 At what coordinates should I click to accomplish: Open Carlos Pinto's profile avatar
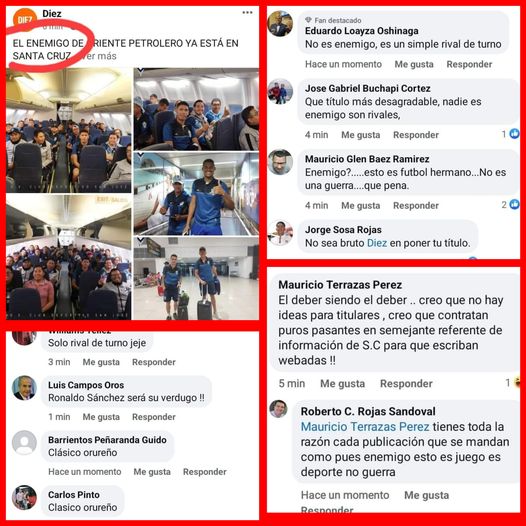(x=24, y=497)
